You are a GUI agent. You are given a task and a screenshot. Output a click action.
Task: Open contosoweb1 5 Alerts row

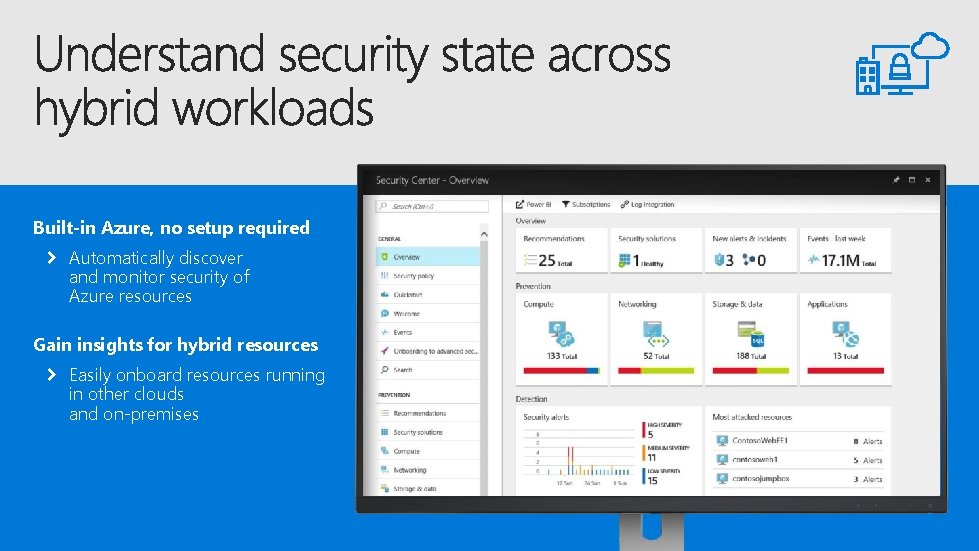[x=799, y=459]
